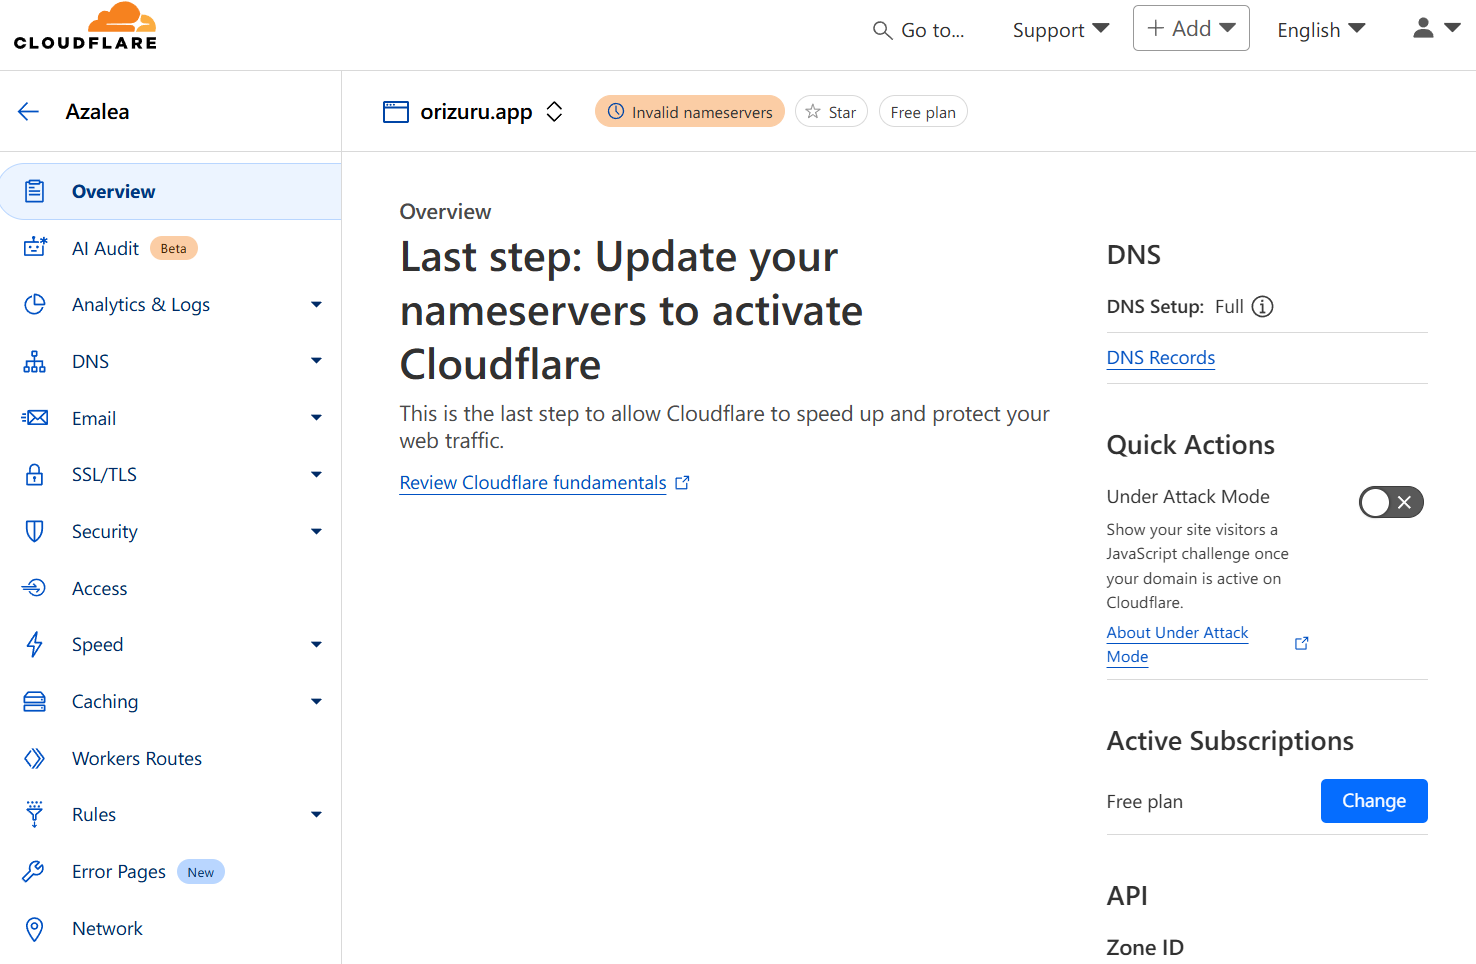Expand the Caching submenu arrow
This screenshot has width=1476, height=964.
coord(316,702)
